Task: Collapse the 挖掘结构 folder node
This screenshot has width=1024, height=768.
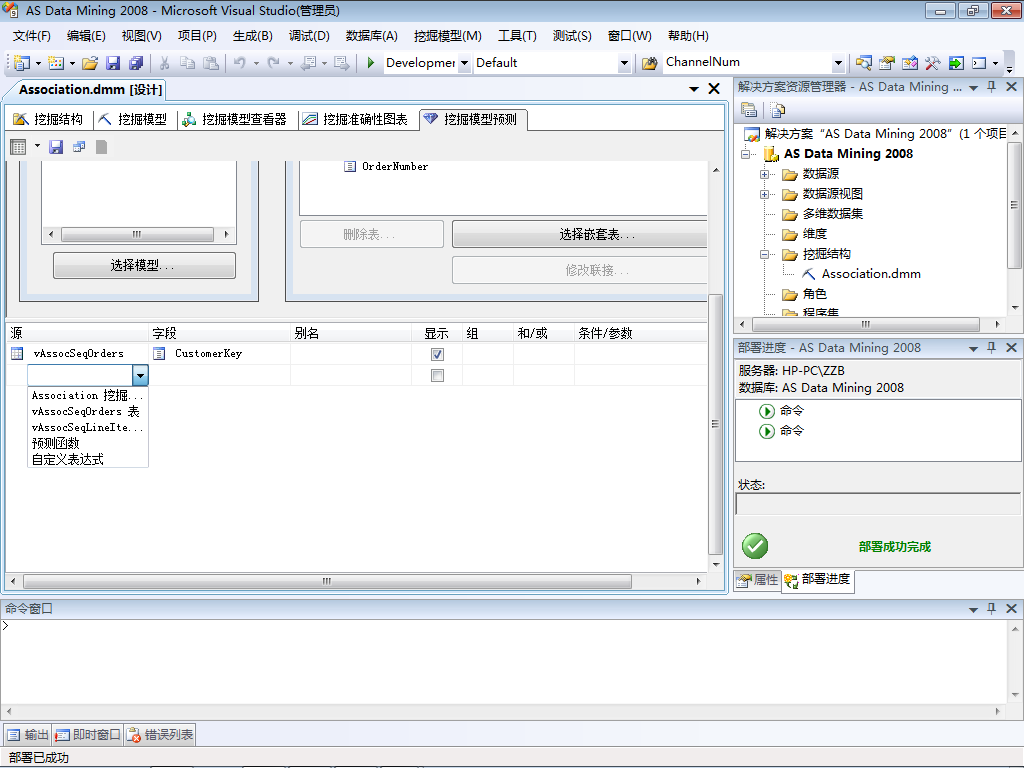Action: [x=764, y=254]
